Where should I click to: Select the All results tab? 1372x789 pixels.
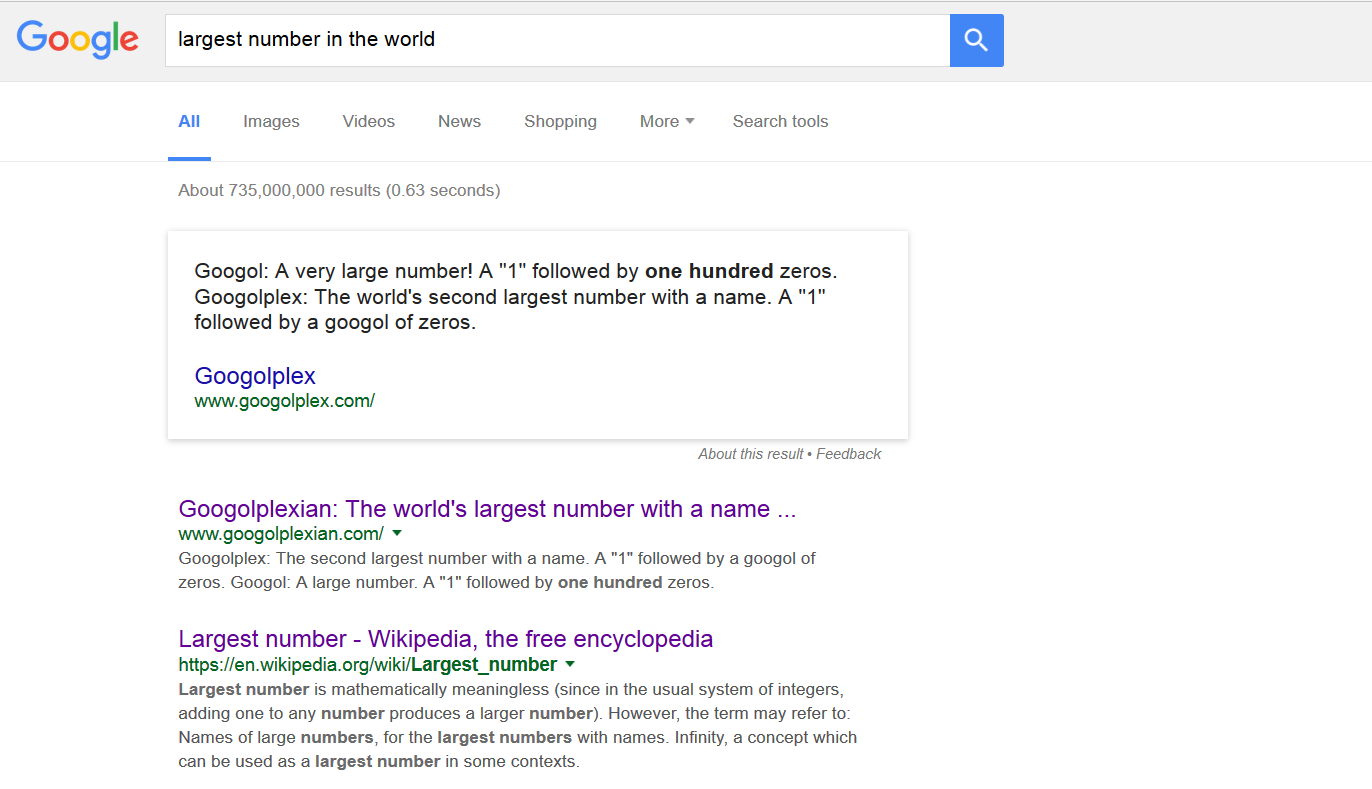pos(189,121)
